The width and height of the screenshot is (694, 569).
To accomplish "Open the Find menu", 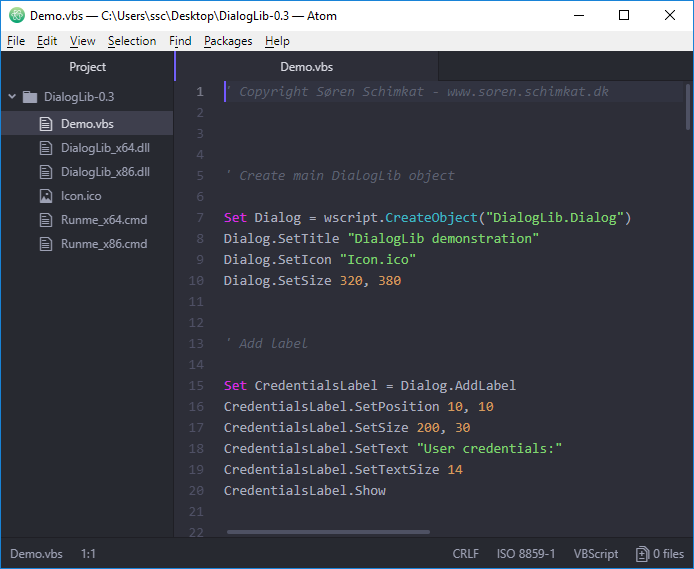I will pyautogui.click(x=180, y=41).
